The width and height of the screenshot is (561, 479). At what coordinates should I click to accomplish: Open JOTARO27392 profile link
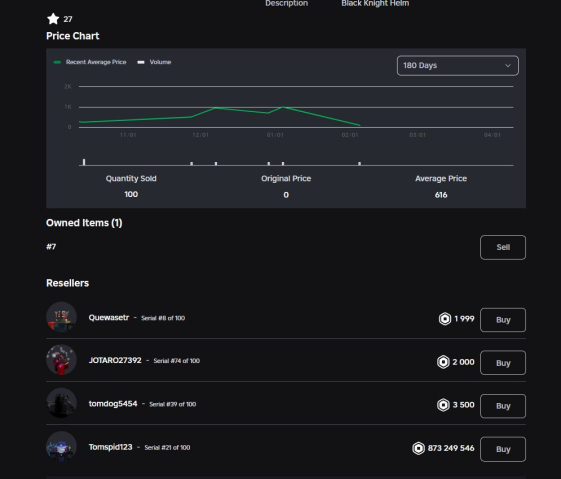[x=115, y=360]
